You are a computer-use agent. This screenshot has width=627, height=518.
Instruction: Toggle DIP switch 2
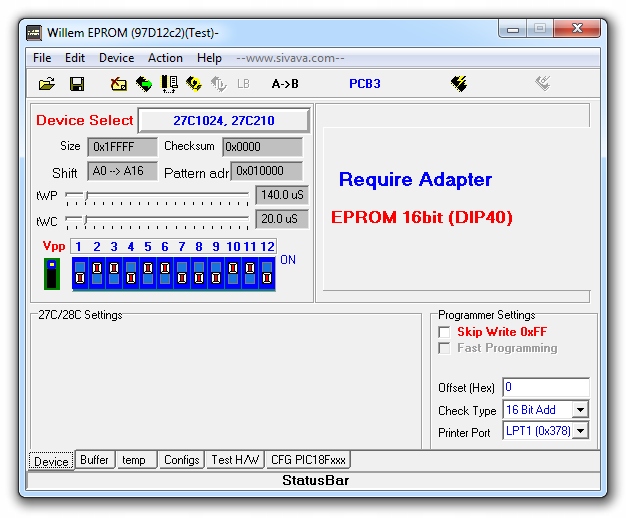click(97, 273)
